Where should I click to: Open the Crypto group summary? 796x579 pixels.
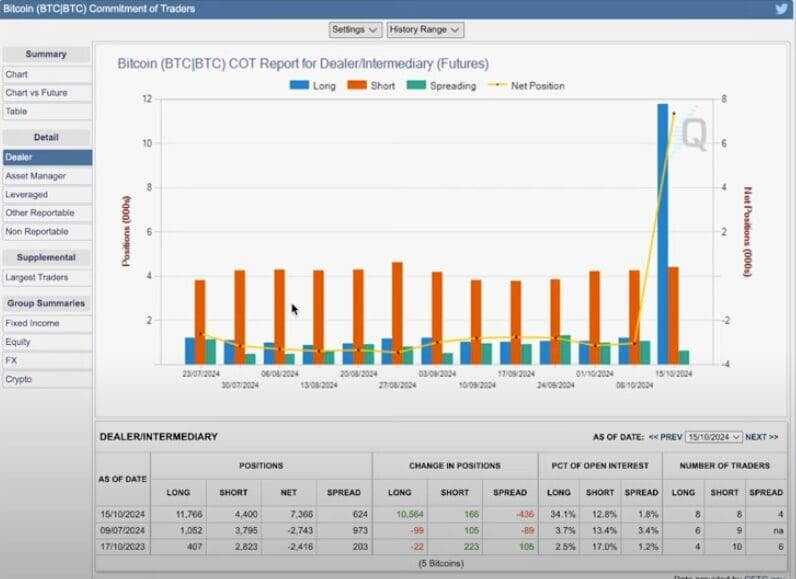pos(47,379)
